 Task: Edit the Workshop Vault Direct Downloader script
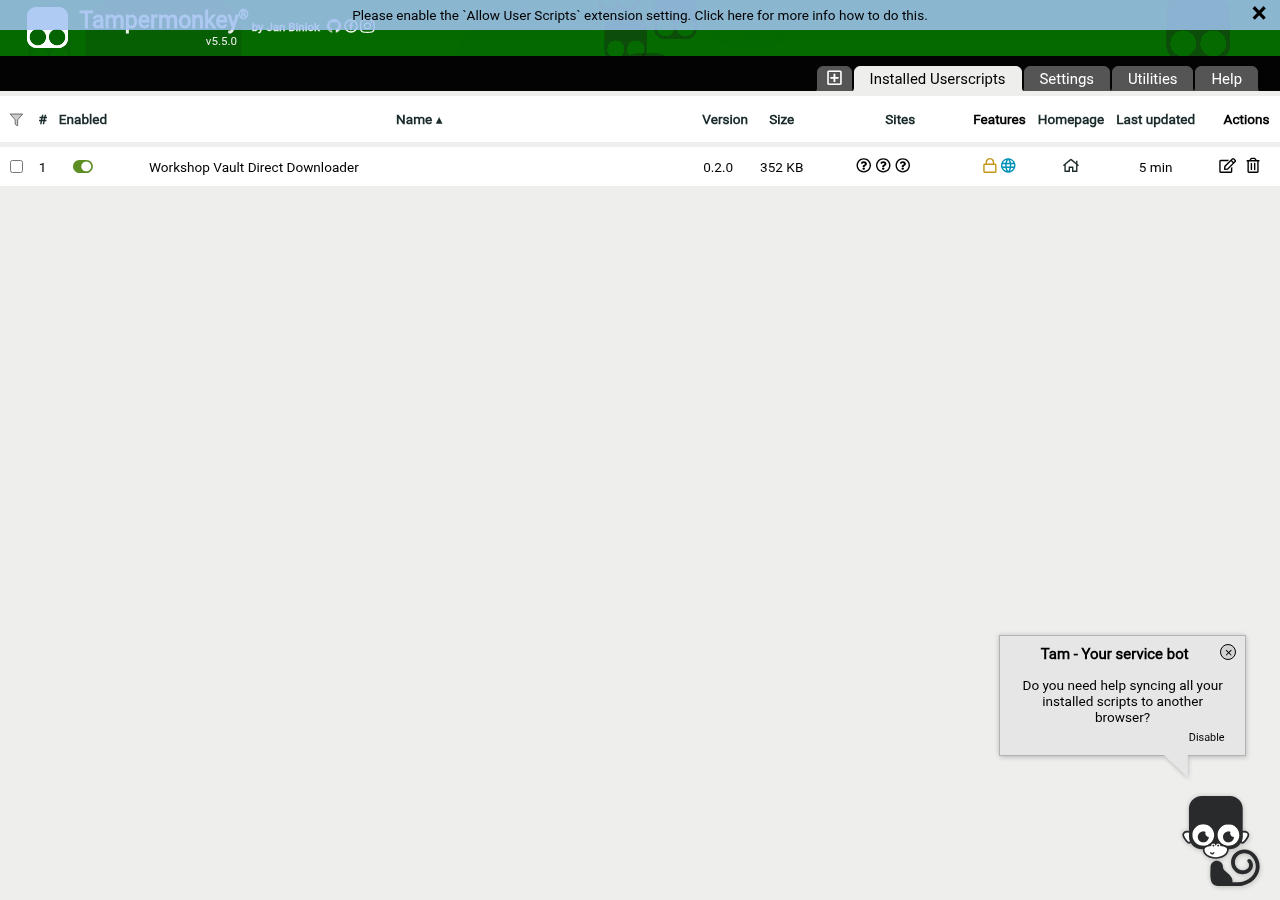pos(1227,166)
